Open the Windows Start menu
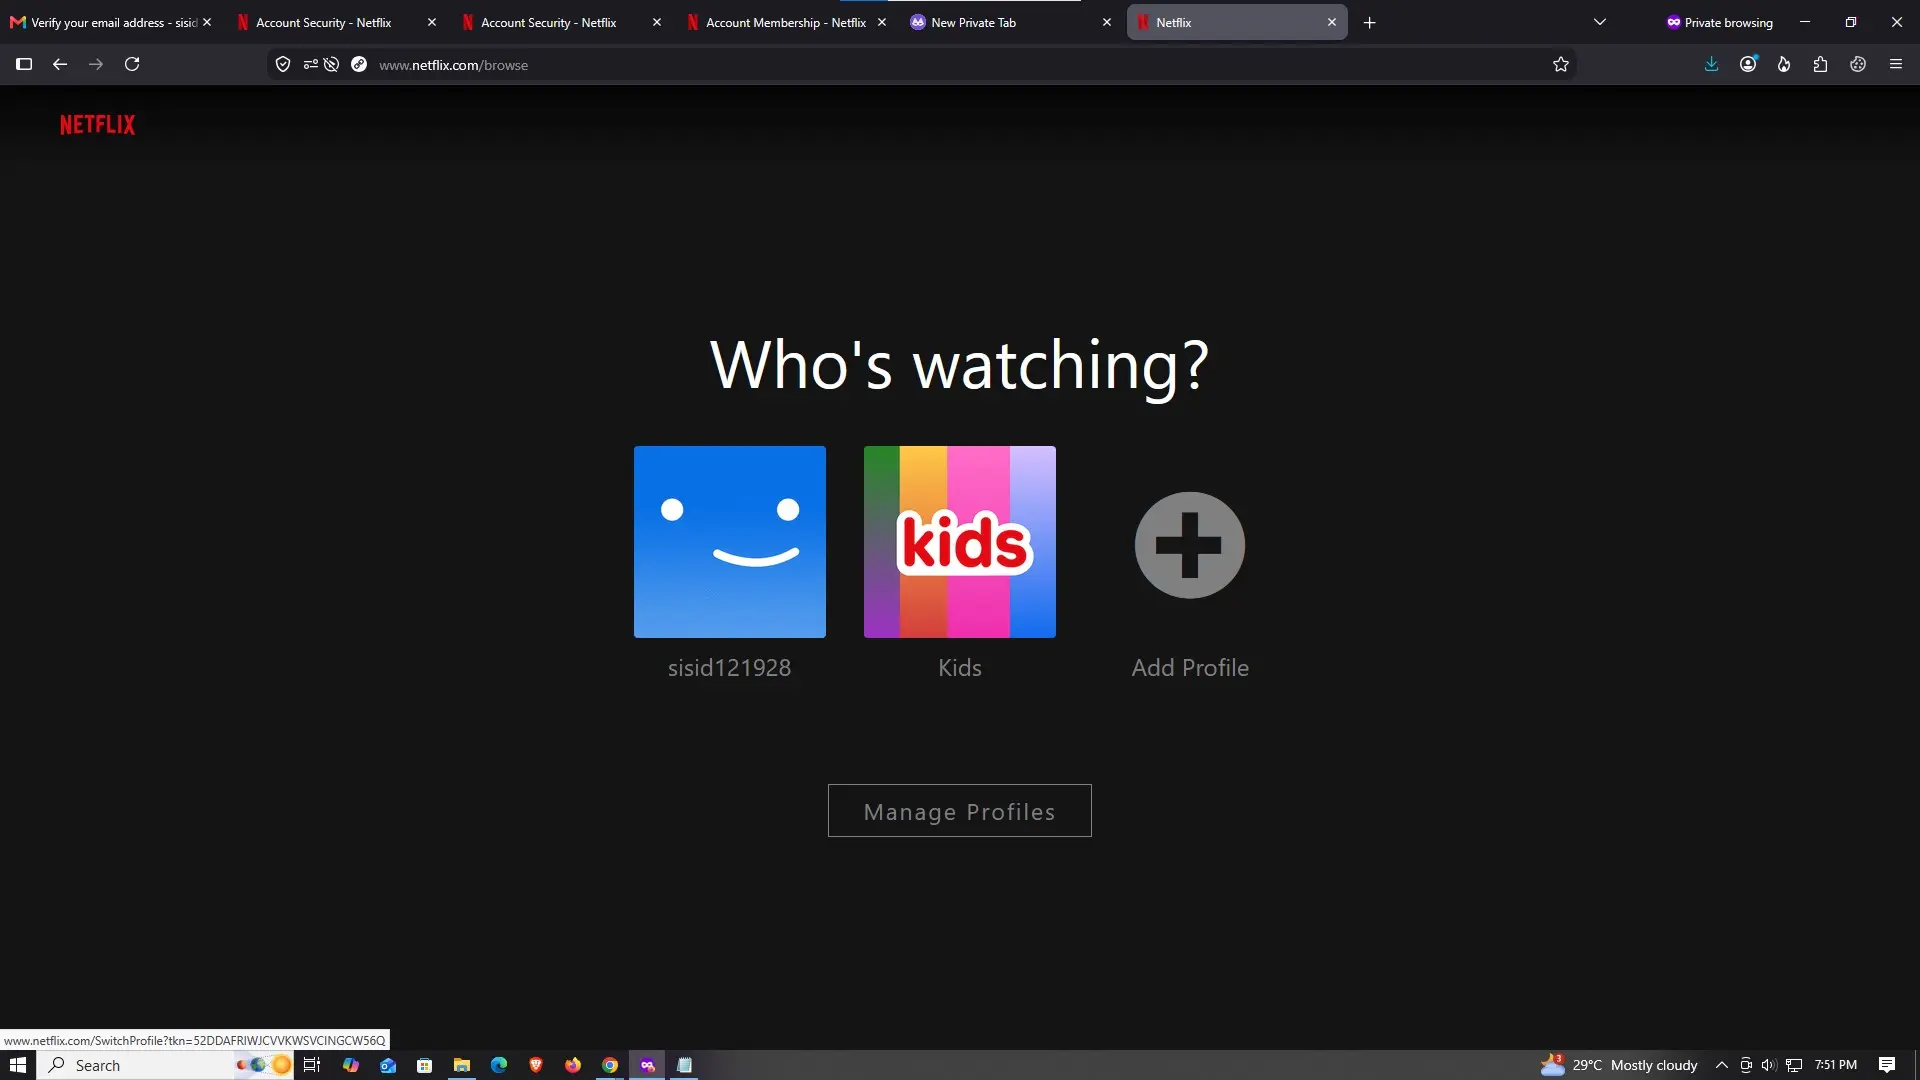Screen dimensions: 1920x1080 18,1065
